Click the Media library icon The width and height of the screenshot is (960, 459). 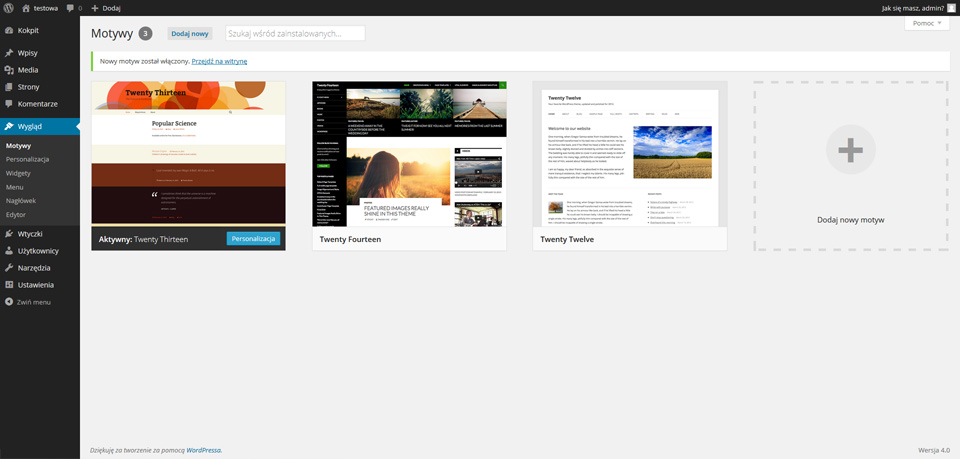(9, 70)
